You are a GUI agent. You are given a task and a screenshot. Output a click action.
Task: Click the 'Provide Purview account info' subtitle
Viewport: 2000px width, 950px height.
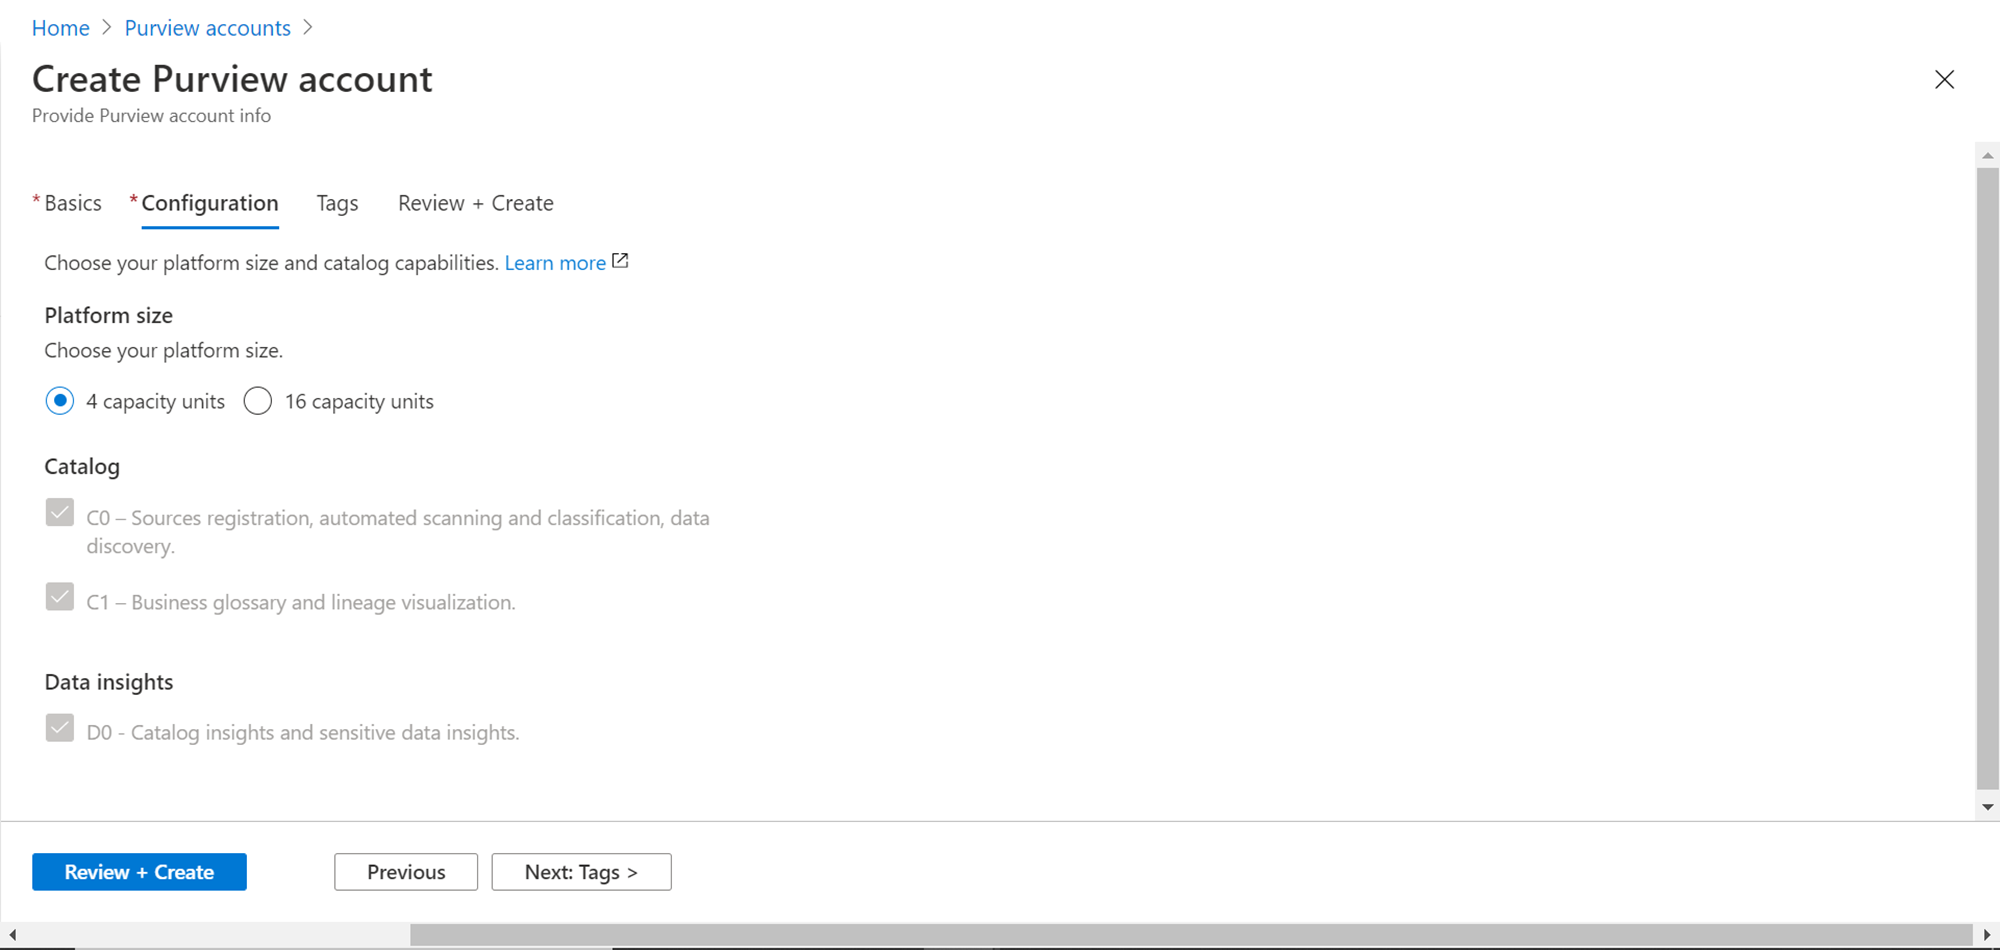[151, 116]
